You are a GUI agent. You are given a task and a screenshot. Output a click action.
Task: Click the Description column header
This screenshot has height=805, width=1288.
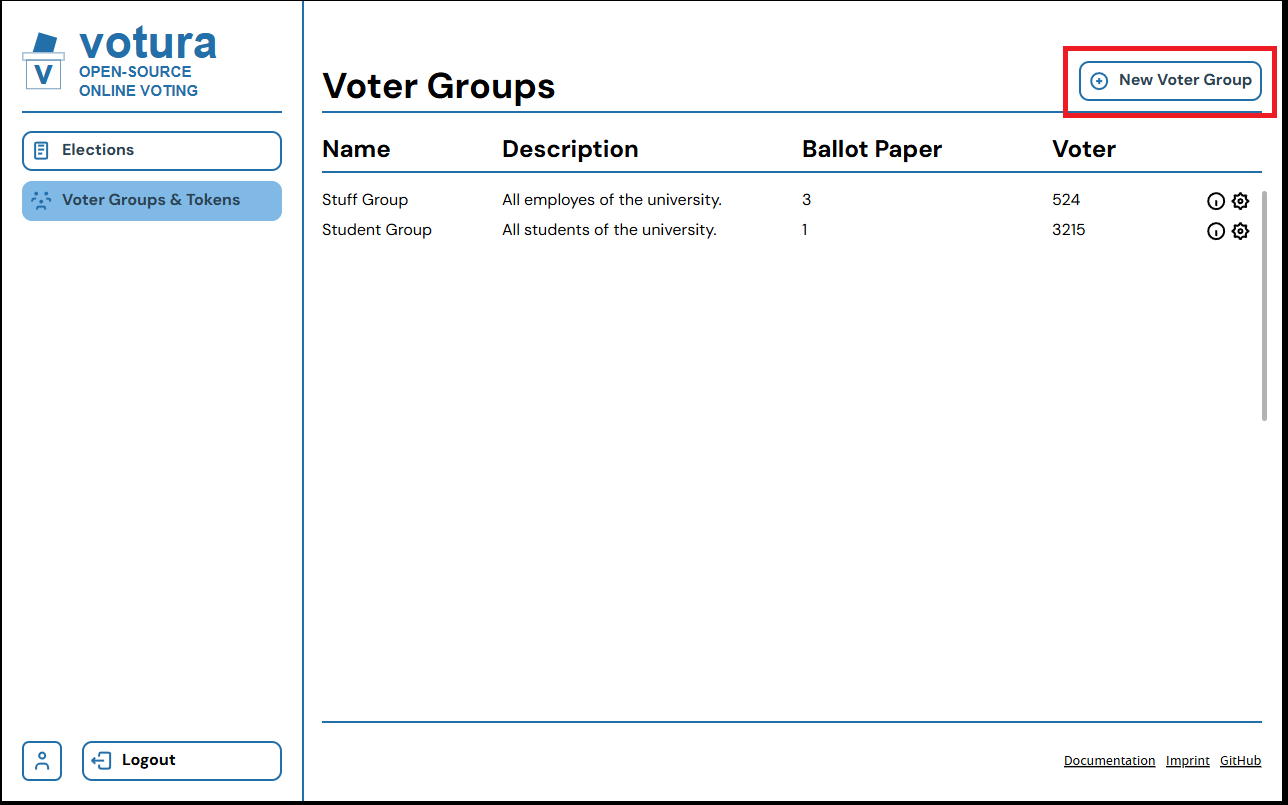pyautogui.click(x=570, y=149)
